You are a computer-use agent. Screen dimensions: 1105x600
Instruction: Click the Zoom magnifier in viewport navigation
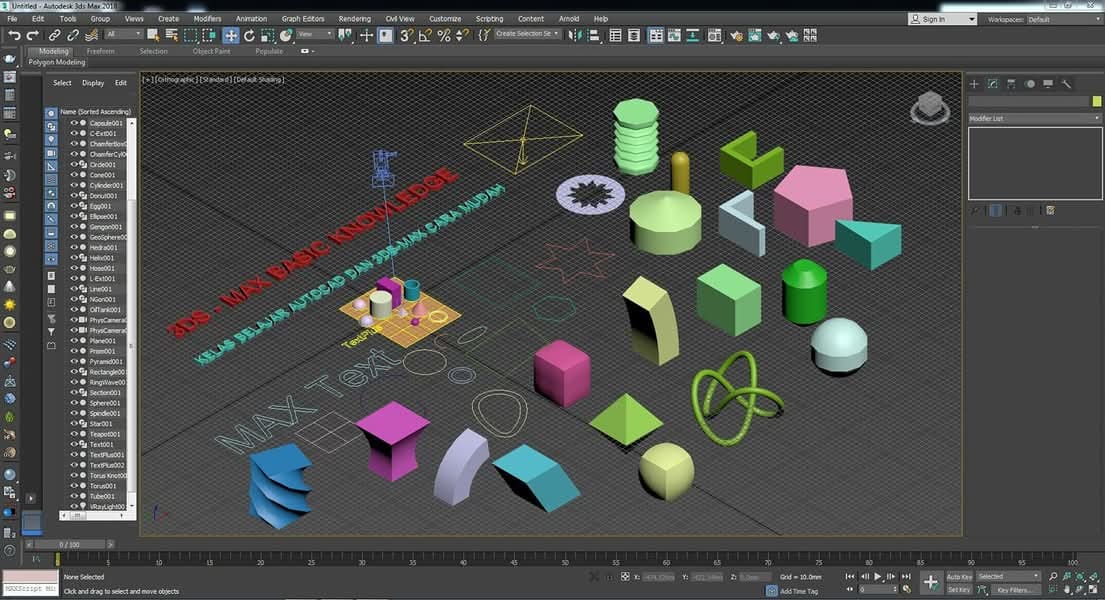pyautogui.click(x=1054, y=577)
